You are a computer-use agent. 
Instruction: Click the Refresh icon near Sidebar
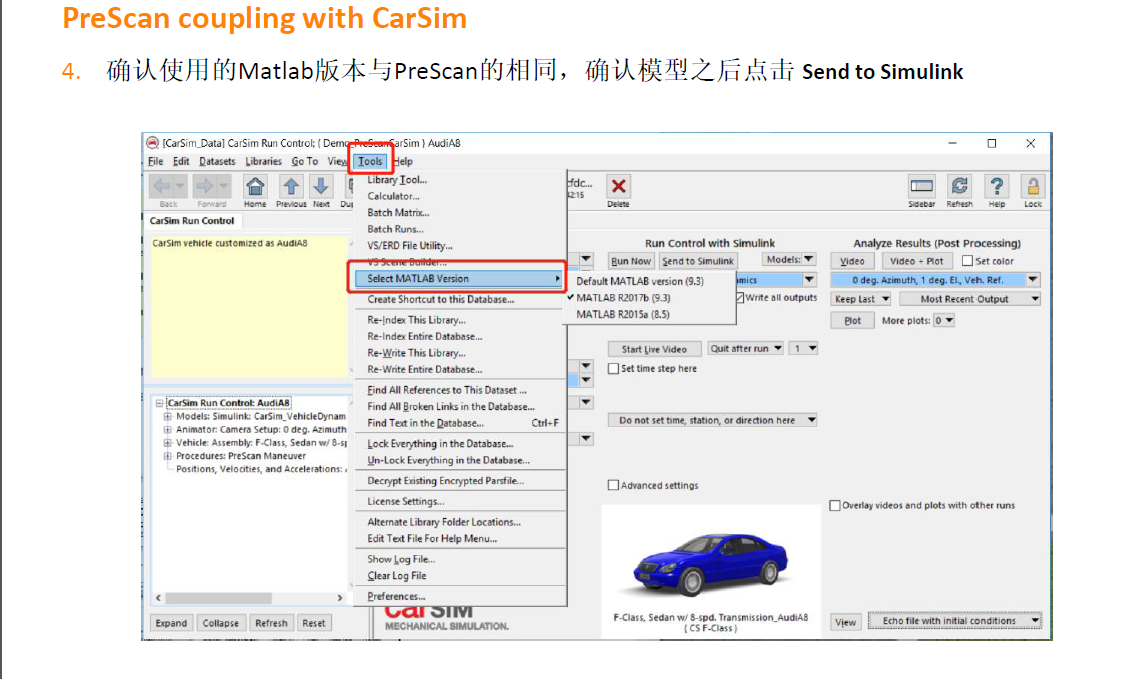(x=959, y=187)
